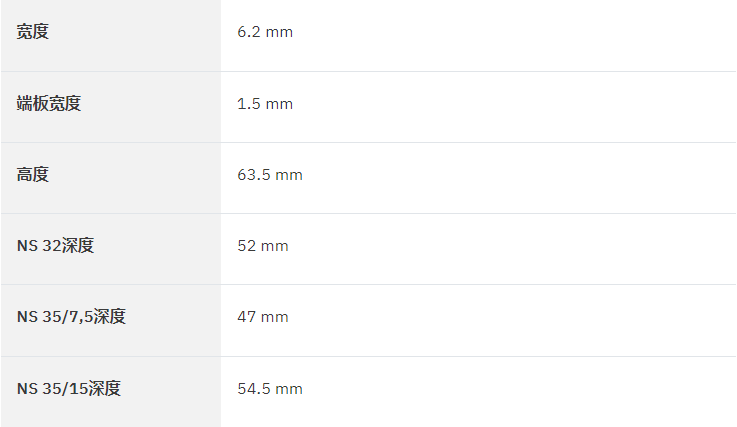
Task: Click the number 63.5 in height row
Action: pyautogui.click(x=254, y=175)
